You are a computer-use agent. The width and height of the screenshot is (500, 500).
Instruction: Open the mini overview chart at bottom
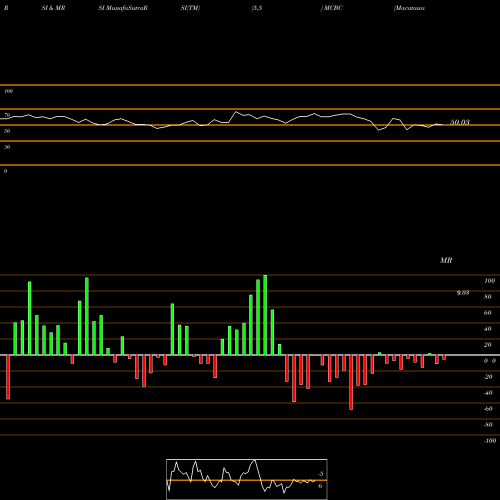point(247,479)
